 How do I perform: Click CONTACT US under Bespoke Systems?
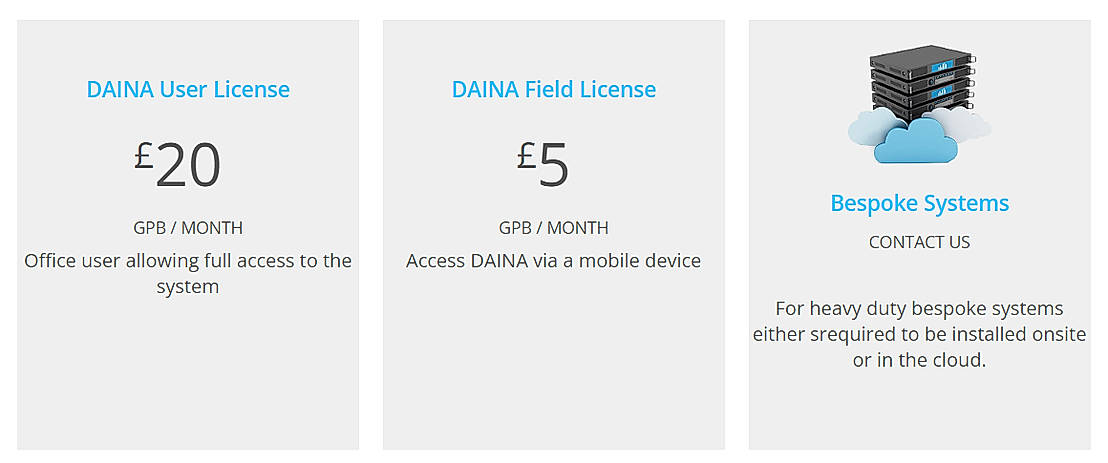pyautogui.click(x=919, y=242)
